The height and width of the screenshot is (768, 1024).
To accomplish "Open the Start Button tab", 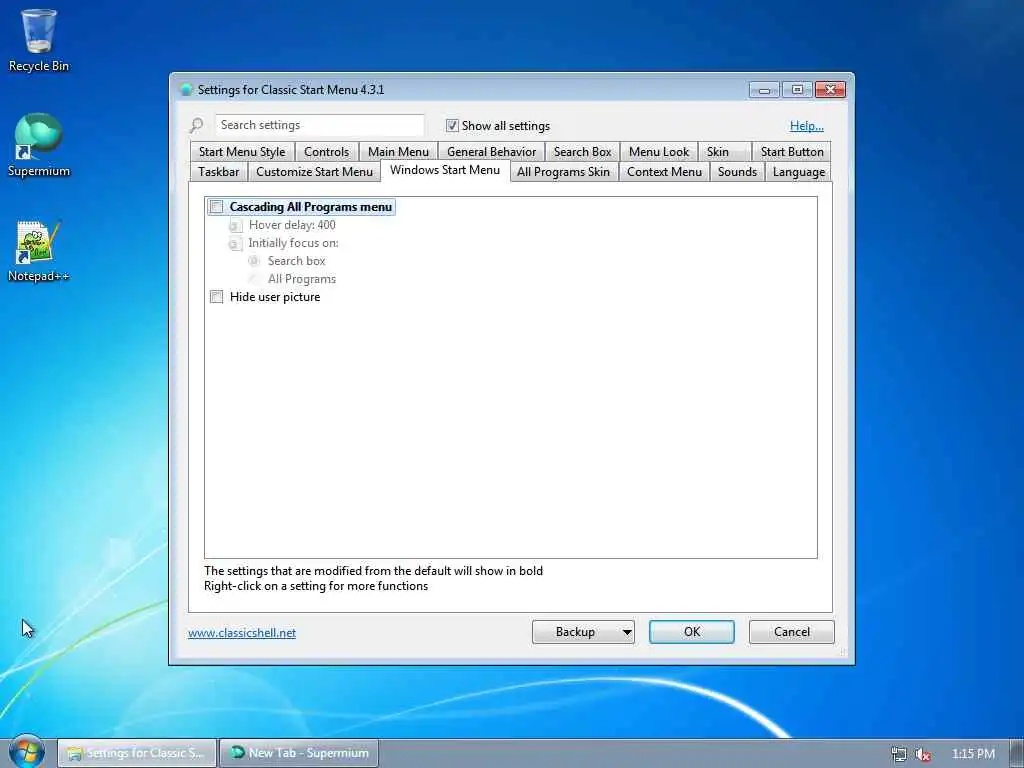I will [x=792, y=152].
